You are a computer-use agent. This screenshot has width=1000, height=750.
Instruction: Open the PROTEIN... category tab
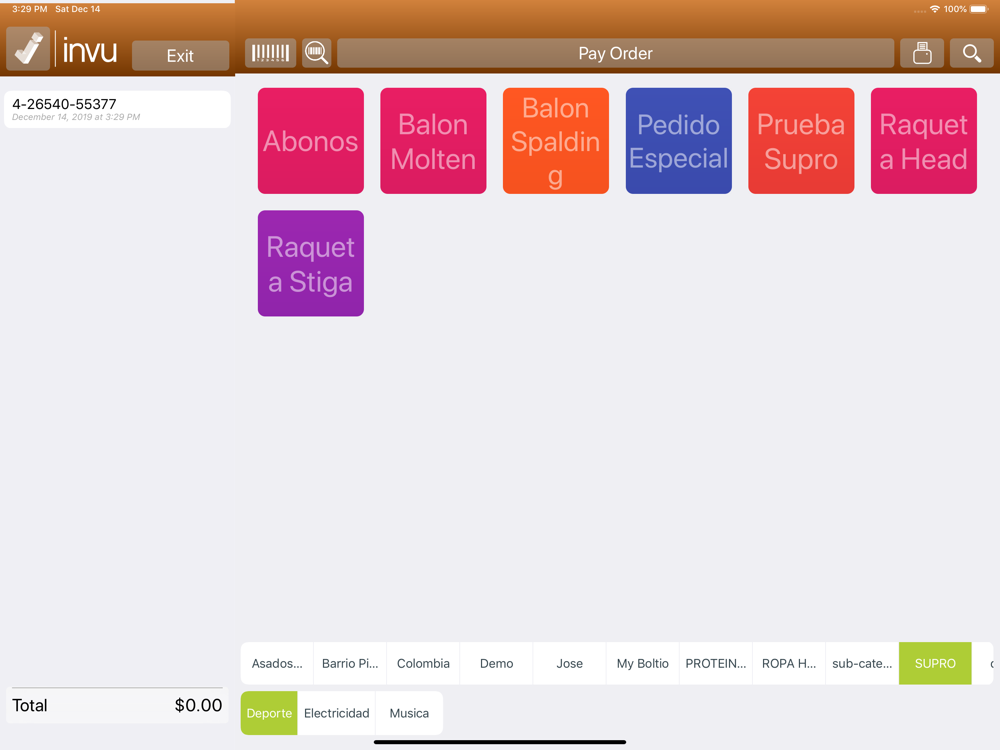tap(716, 663)
